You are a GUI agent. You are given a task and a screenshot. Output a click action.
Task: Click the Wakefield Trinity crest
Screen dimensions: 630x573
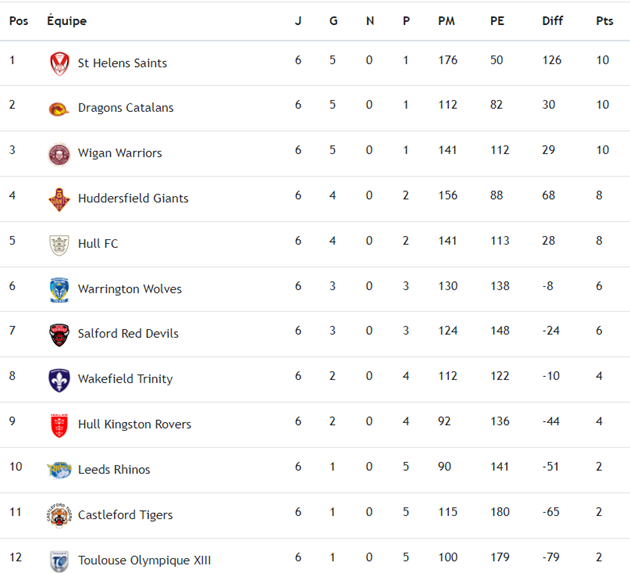pos(59,379)
